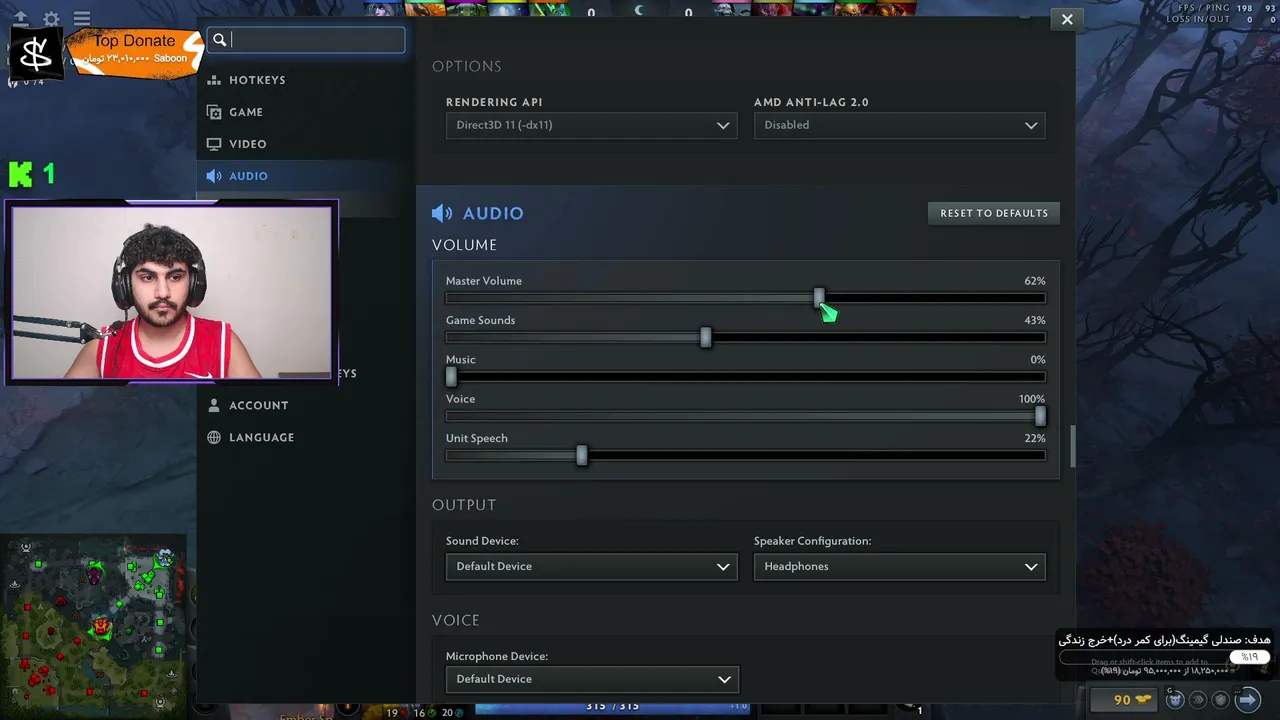Open the AMD Anti-Lag 2.0 dropdown
1280x720 pixels.
tap(900, 125)
